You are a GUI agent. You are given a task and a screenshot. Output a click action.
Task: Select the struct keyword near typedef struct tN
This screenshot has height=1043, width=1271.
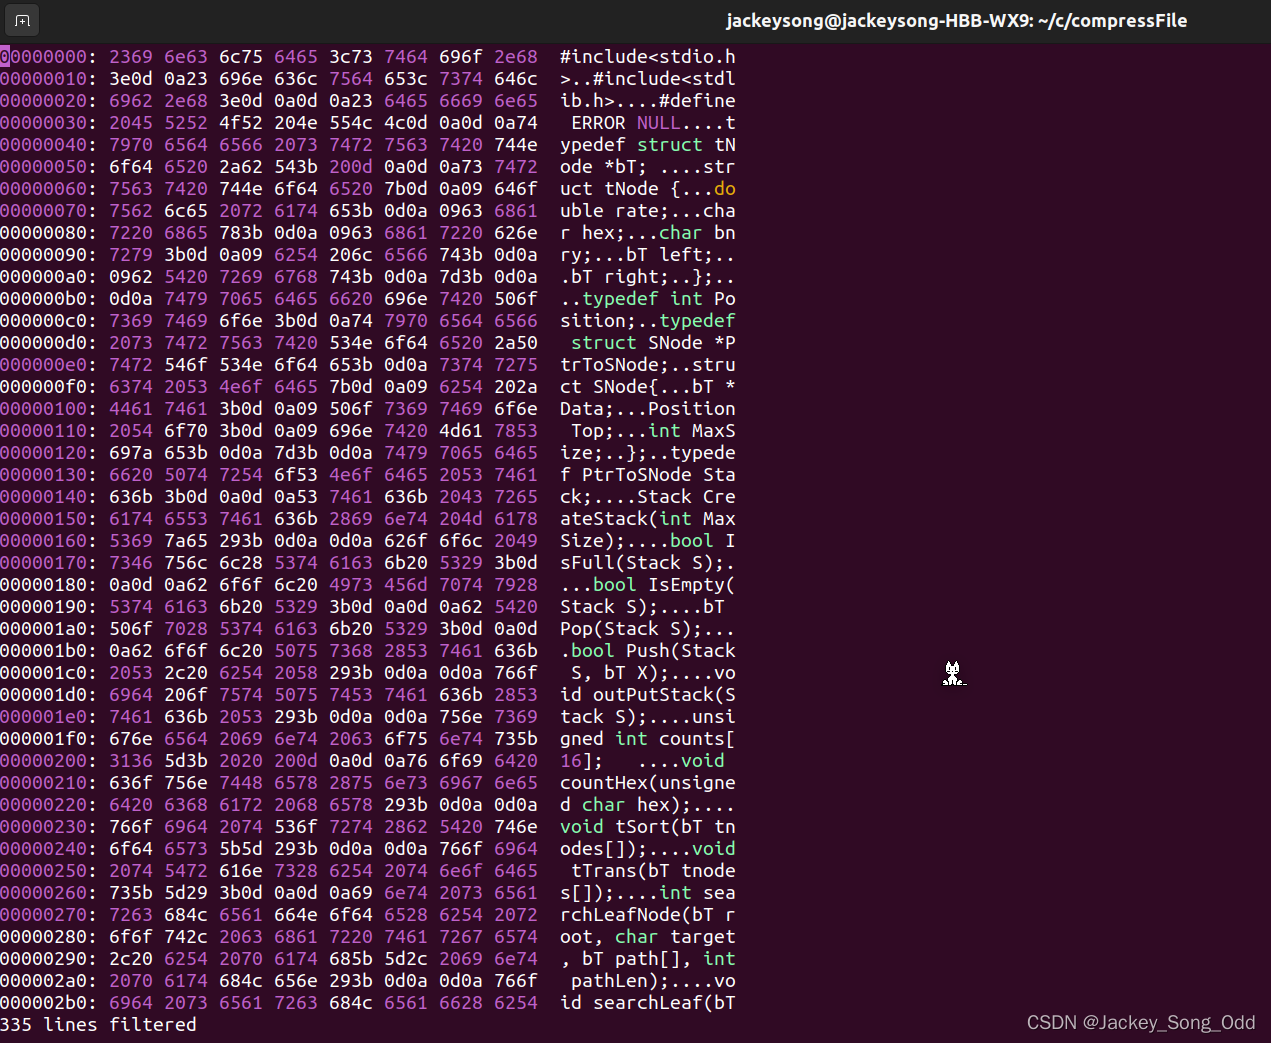pos(670,144)
